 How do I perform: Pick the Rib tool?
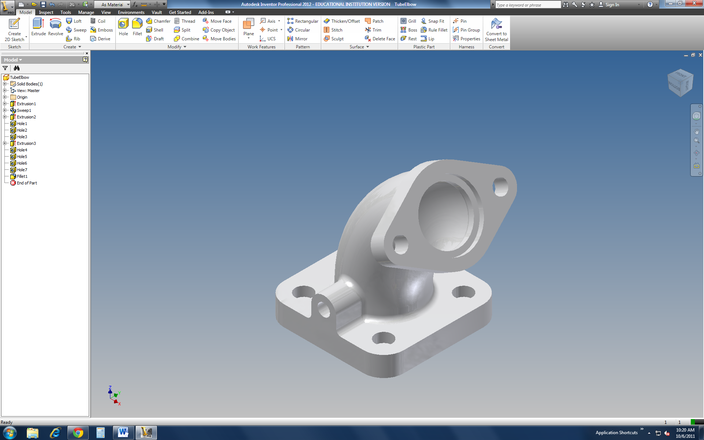pos(73,39)
